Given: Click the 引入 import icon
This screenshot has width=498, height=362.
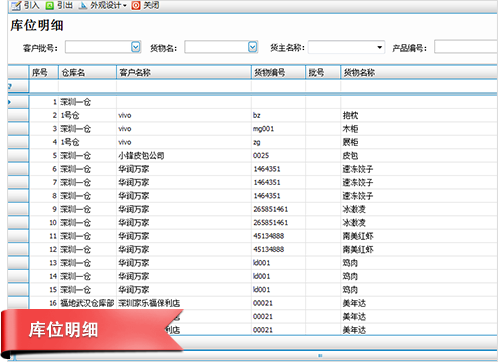Looking at the screenshot, I should (16, 6).
